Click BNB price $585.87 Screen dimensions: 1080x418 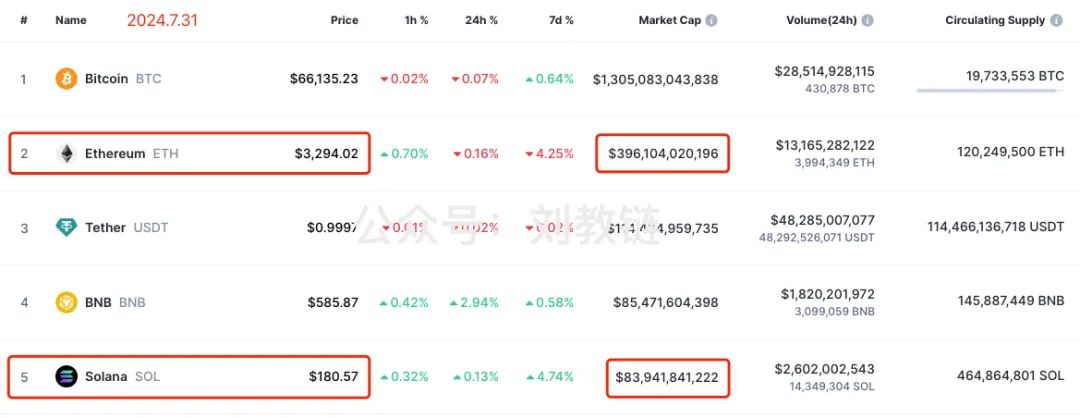[333, 302]
